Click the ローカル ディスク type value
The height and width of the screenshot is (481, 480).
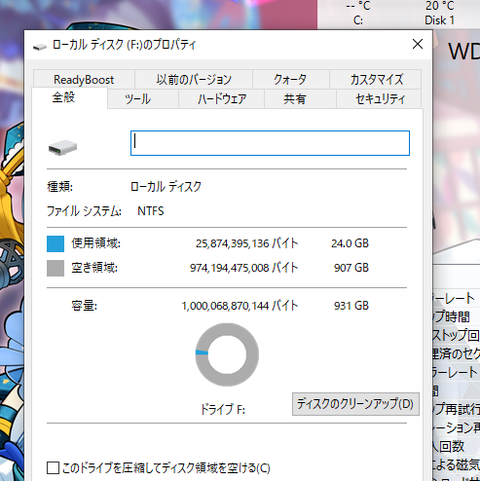point(166,186)
